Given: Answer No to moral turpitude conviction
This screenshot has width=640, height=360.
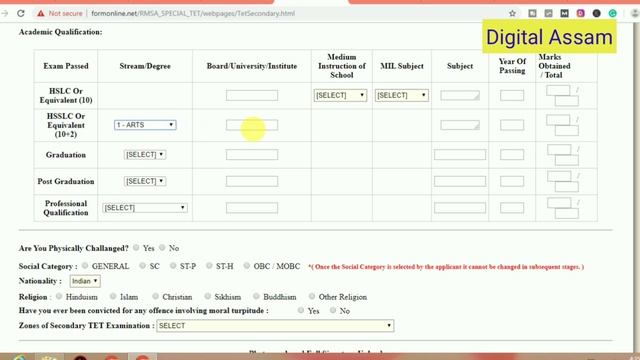Looking at the screenshot, I should [x=333, y=310].
